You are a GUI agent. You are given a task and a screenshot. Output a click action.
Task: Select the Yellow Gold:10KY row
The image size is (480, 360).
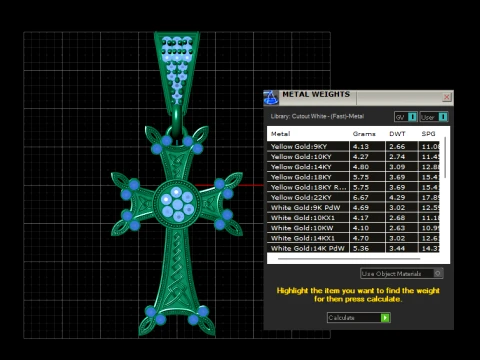(x=353, y=157)
